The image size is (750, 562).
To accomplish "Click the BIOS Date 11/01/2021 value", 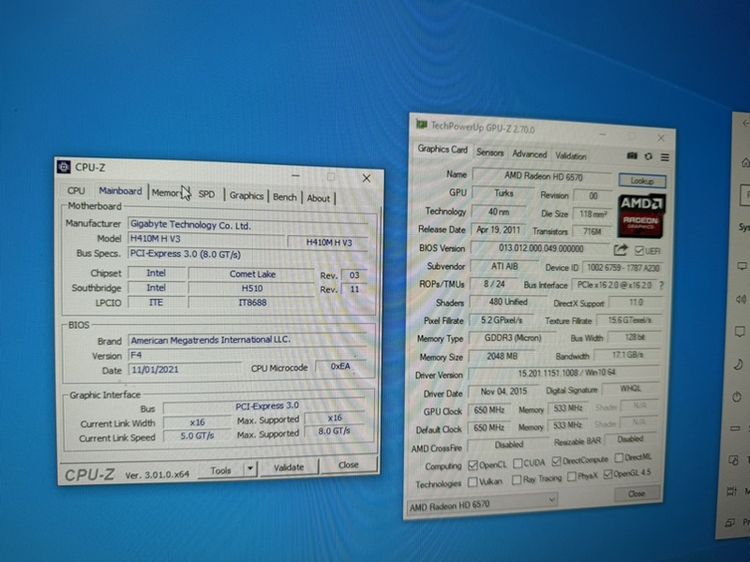I will click(x=185, y=369).
